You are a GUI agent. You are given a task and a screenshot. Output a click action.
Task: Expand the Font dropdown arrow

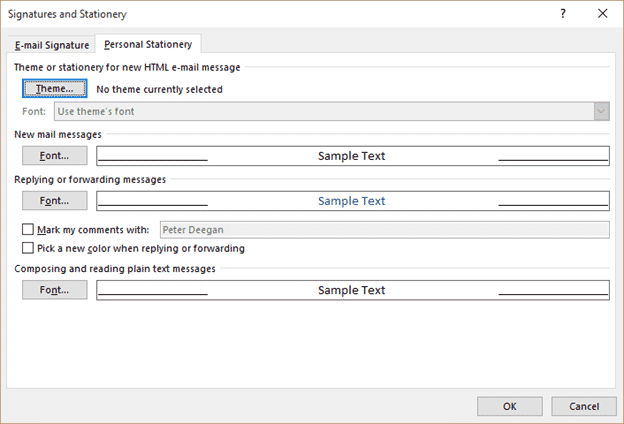coord(601,111)
